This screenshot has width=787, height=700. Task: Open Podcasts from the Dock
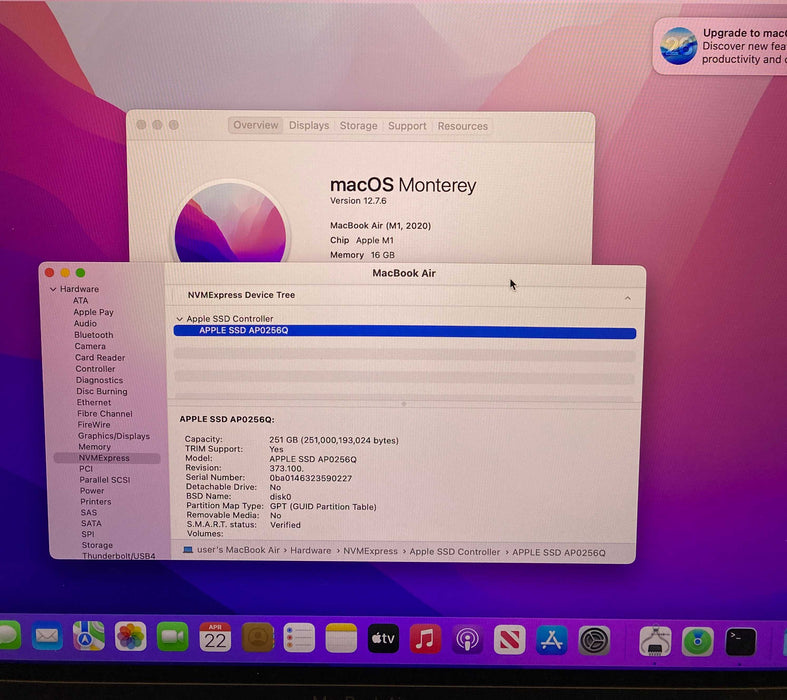(x=467, y=639)
